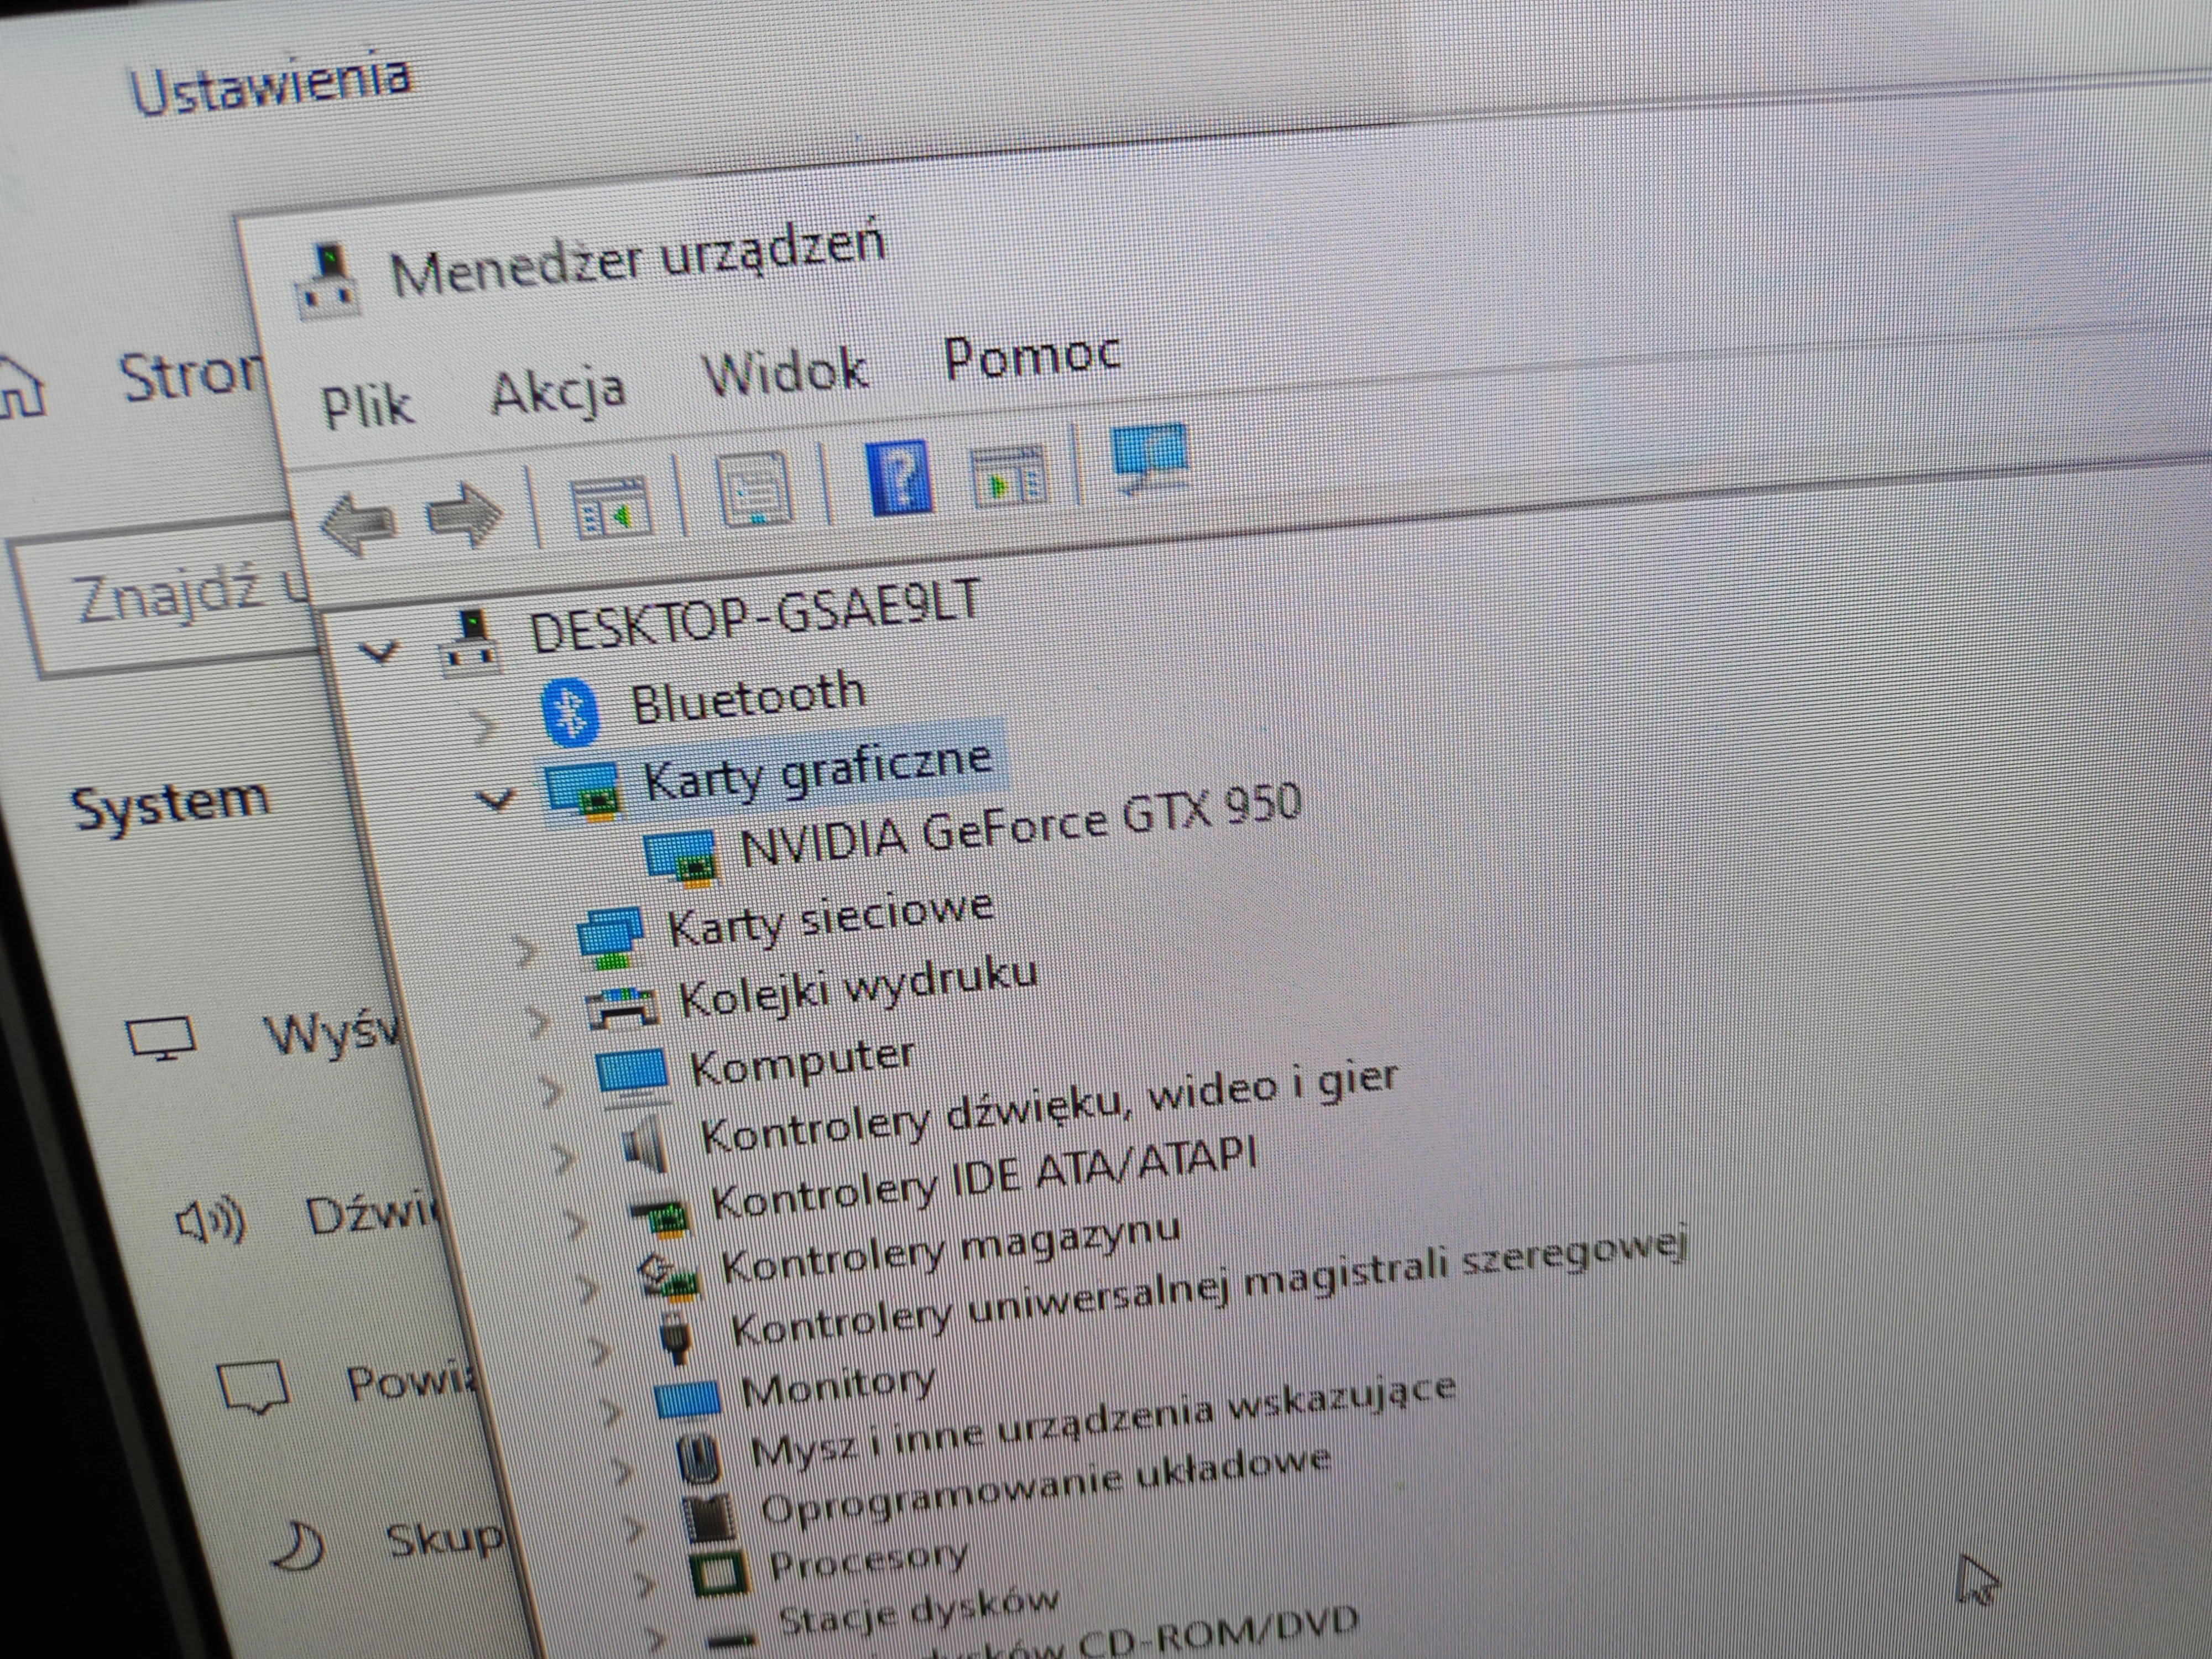This screenshot has height=1659, width=2212.
Task: Click the Procesory icon
Action: click(x=720, y=1573)
